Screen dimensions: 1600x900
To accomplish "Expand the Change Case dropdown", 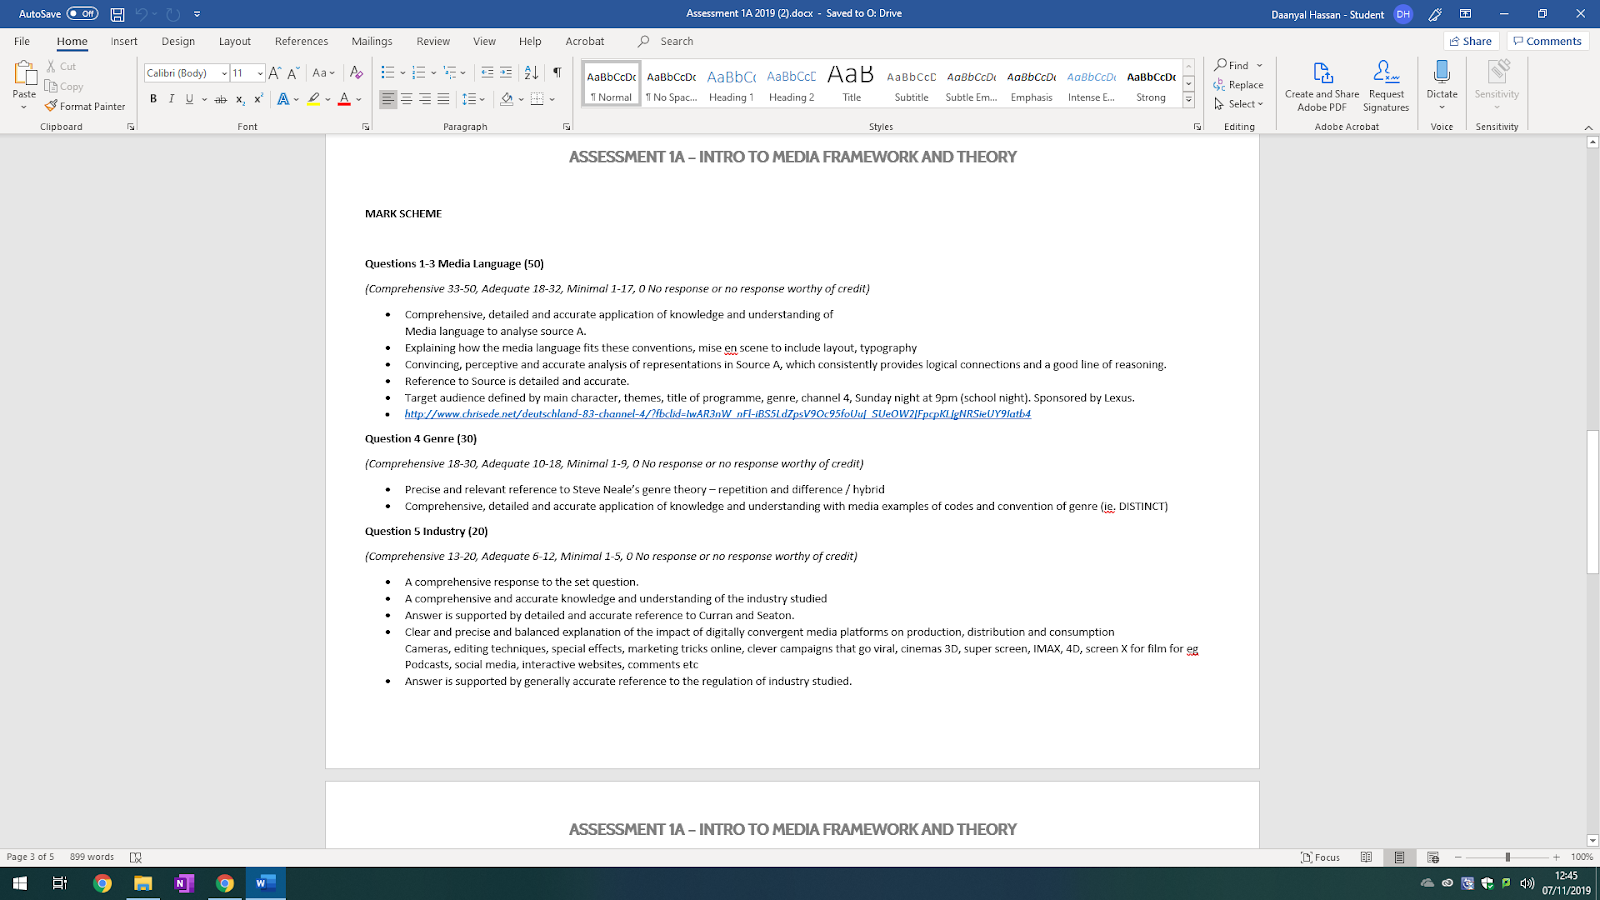I will (x=323, y=73).
